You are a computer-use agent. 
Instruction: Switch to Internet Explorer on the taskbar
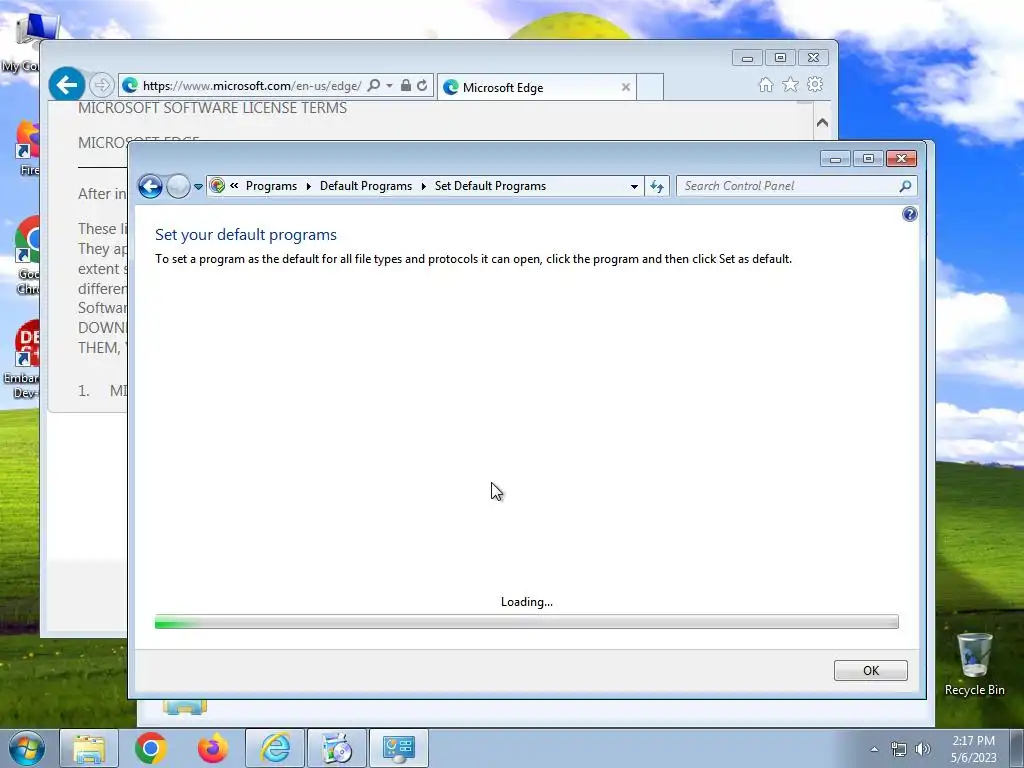tap(275, 748)
